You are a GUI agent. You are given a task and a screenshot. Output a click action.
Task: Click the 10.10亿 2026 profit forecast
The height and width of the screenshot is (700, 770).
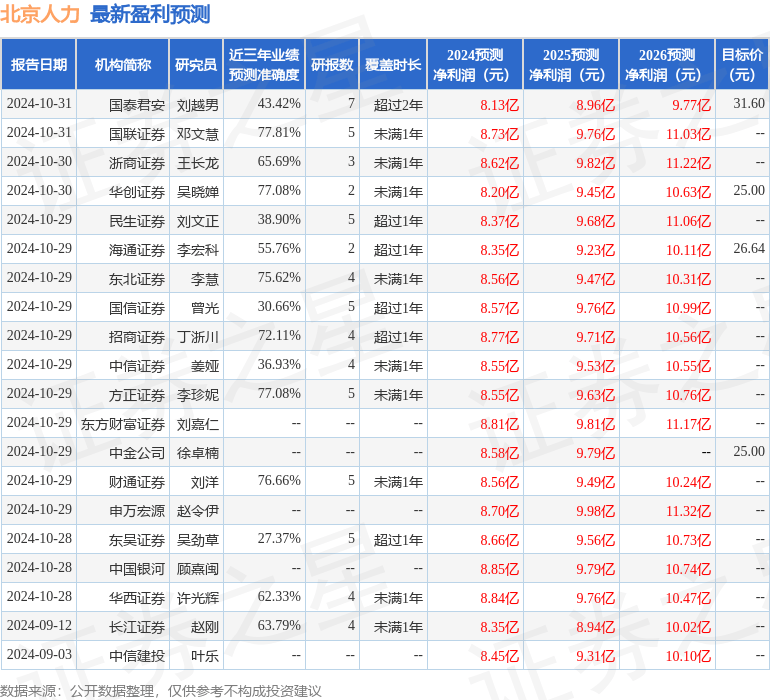point(688,656)
